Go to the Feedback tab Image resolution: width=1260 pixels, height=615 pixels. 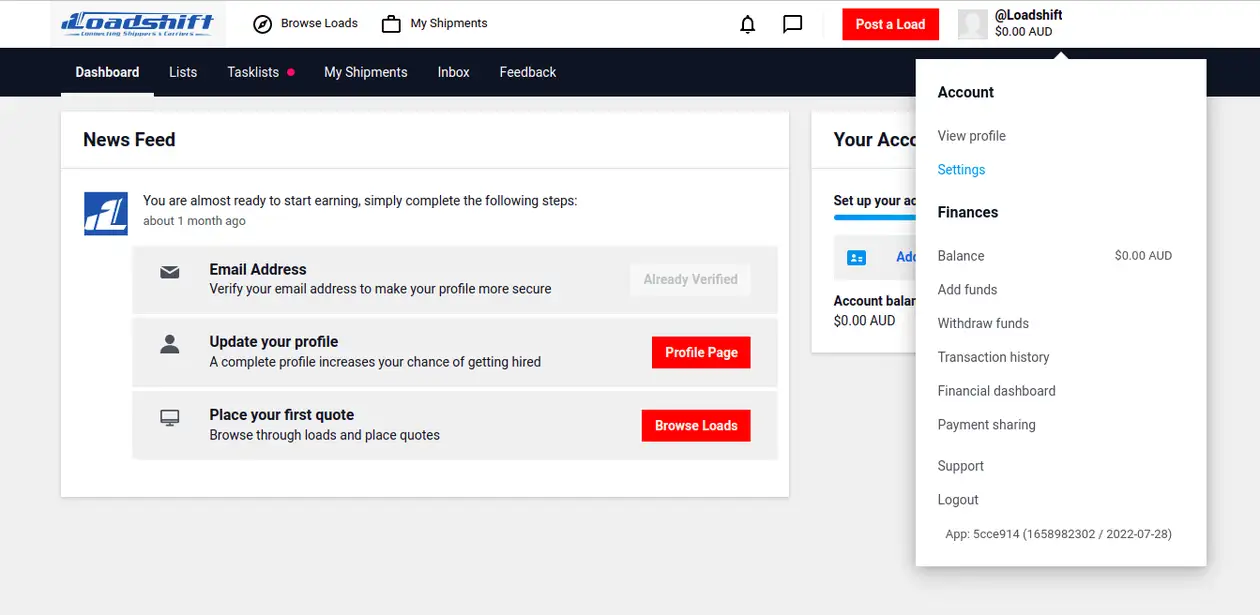(x=527, y=72)
